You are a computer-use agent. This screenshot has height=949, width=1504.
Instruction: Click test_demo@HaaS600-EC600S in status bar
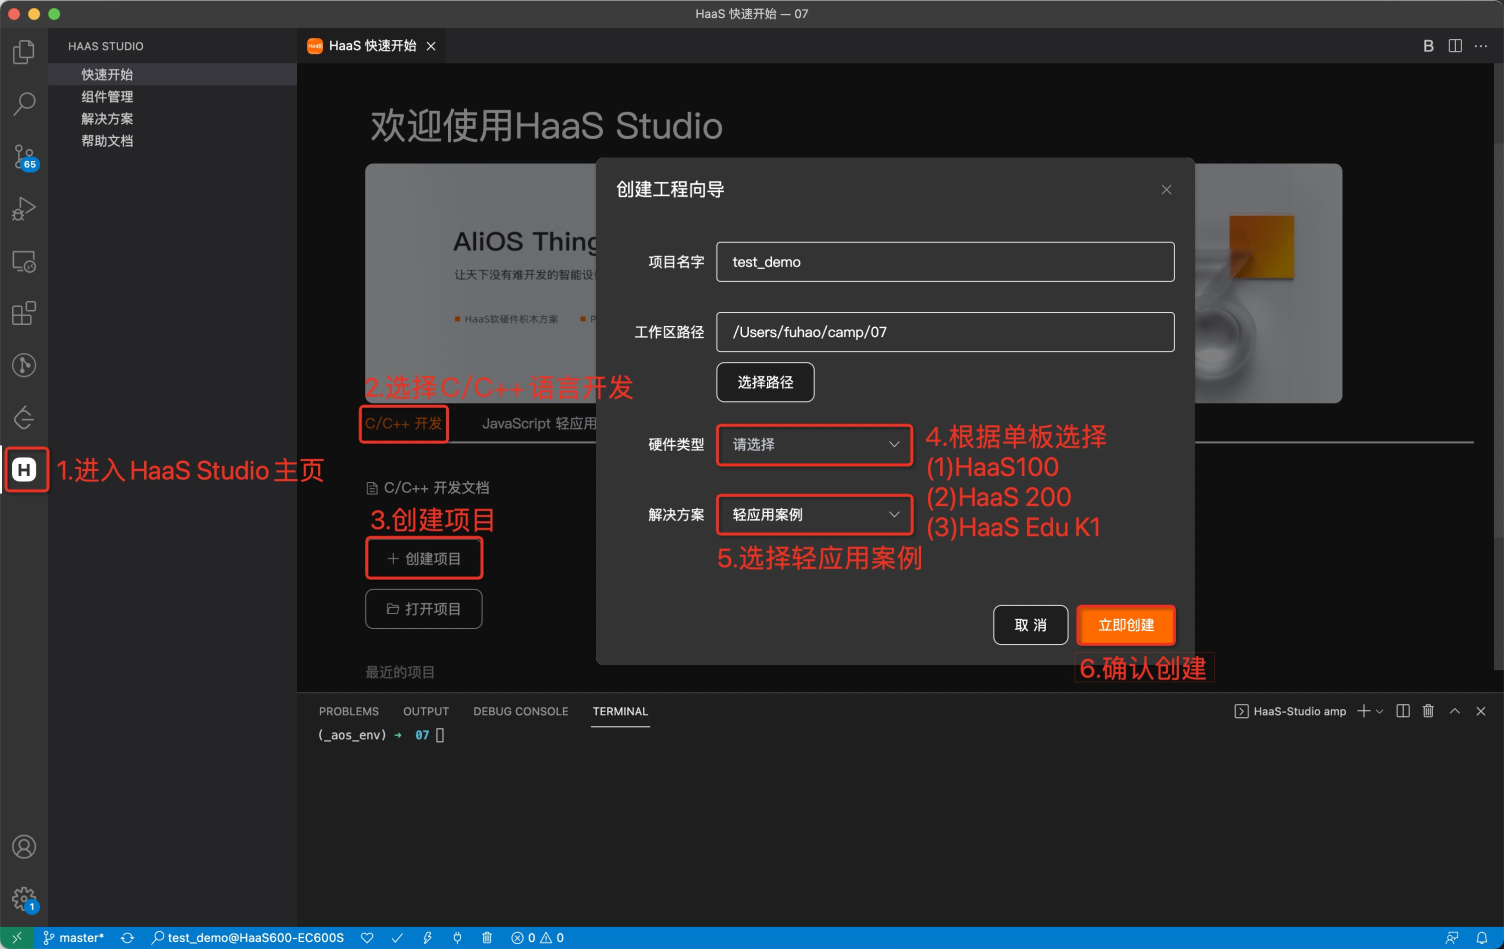point(248,938)
